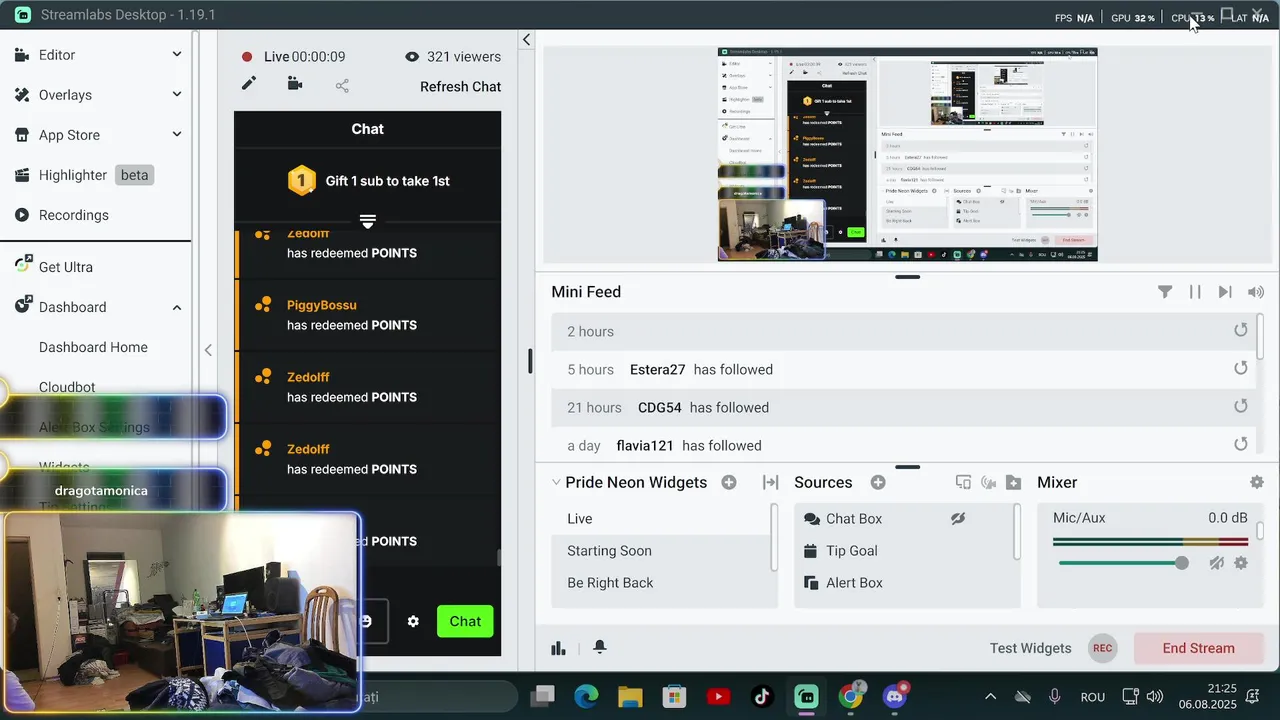This screenshot has height=720, width=1280.
Task: Open the Pride Neon Widgets collection dropdown
Action: click(629, 482)
